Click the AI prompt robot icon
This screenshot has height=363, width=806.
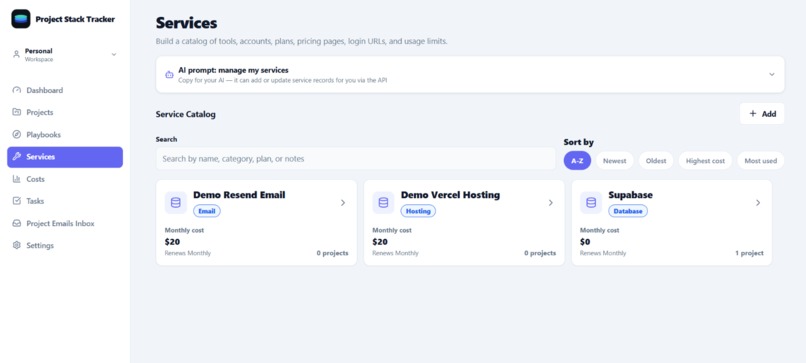pyautogui.click(x=169, y=75)
